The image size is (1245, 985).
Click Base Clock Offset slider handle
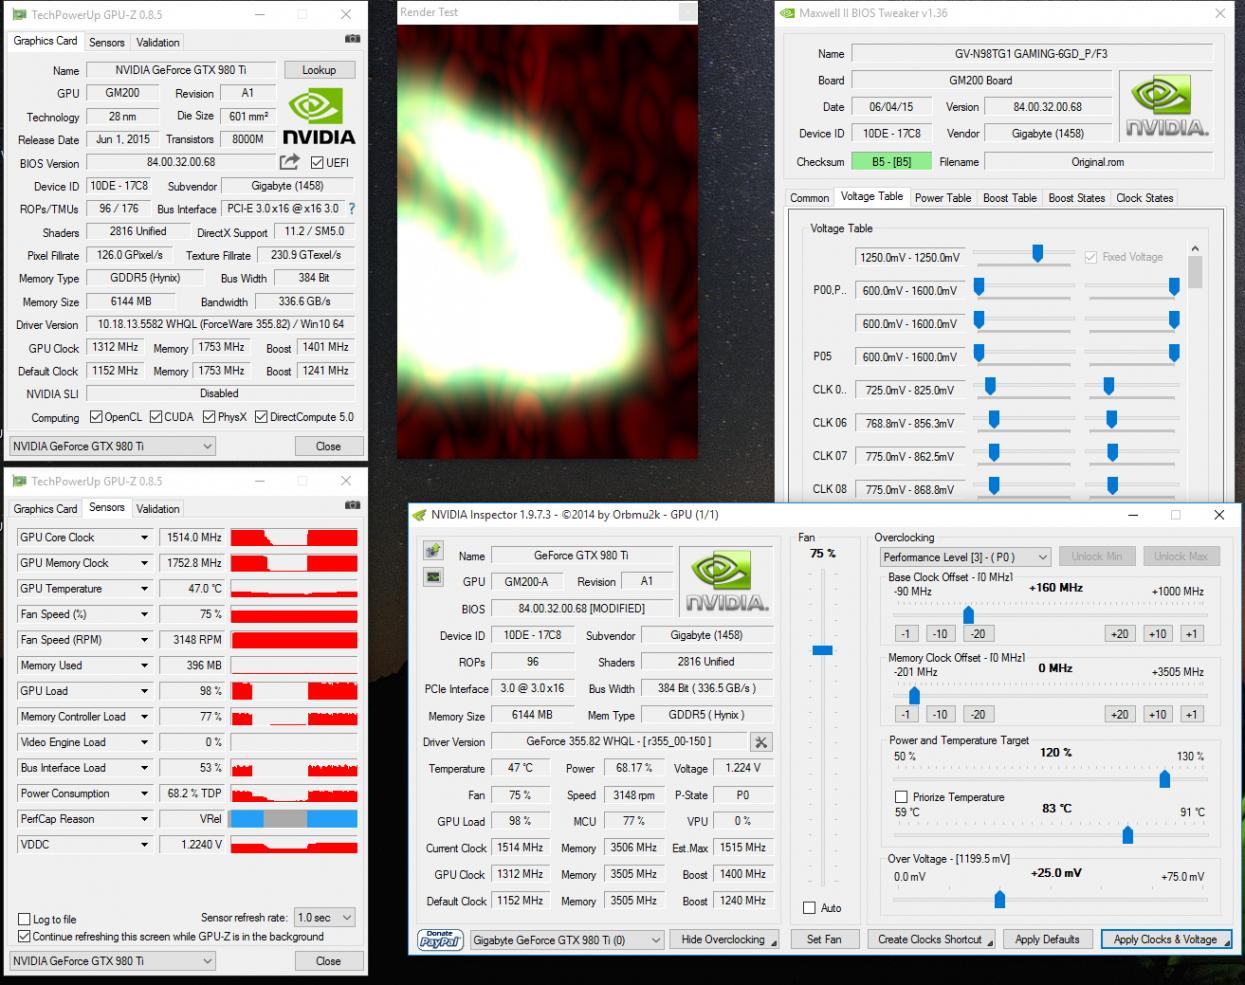pos(968,614)
